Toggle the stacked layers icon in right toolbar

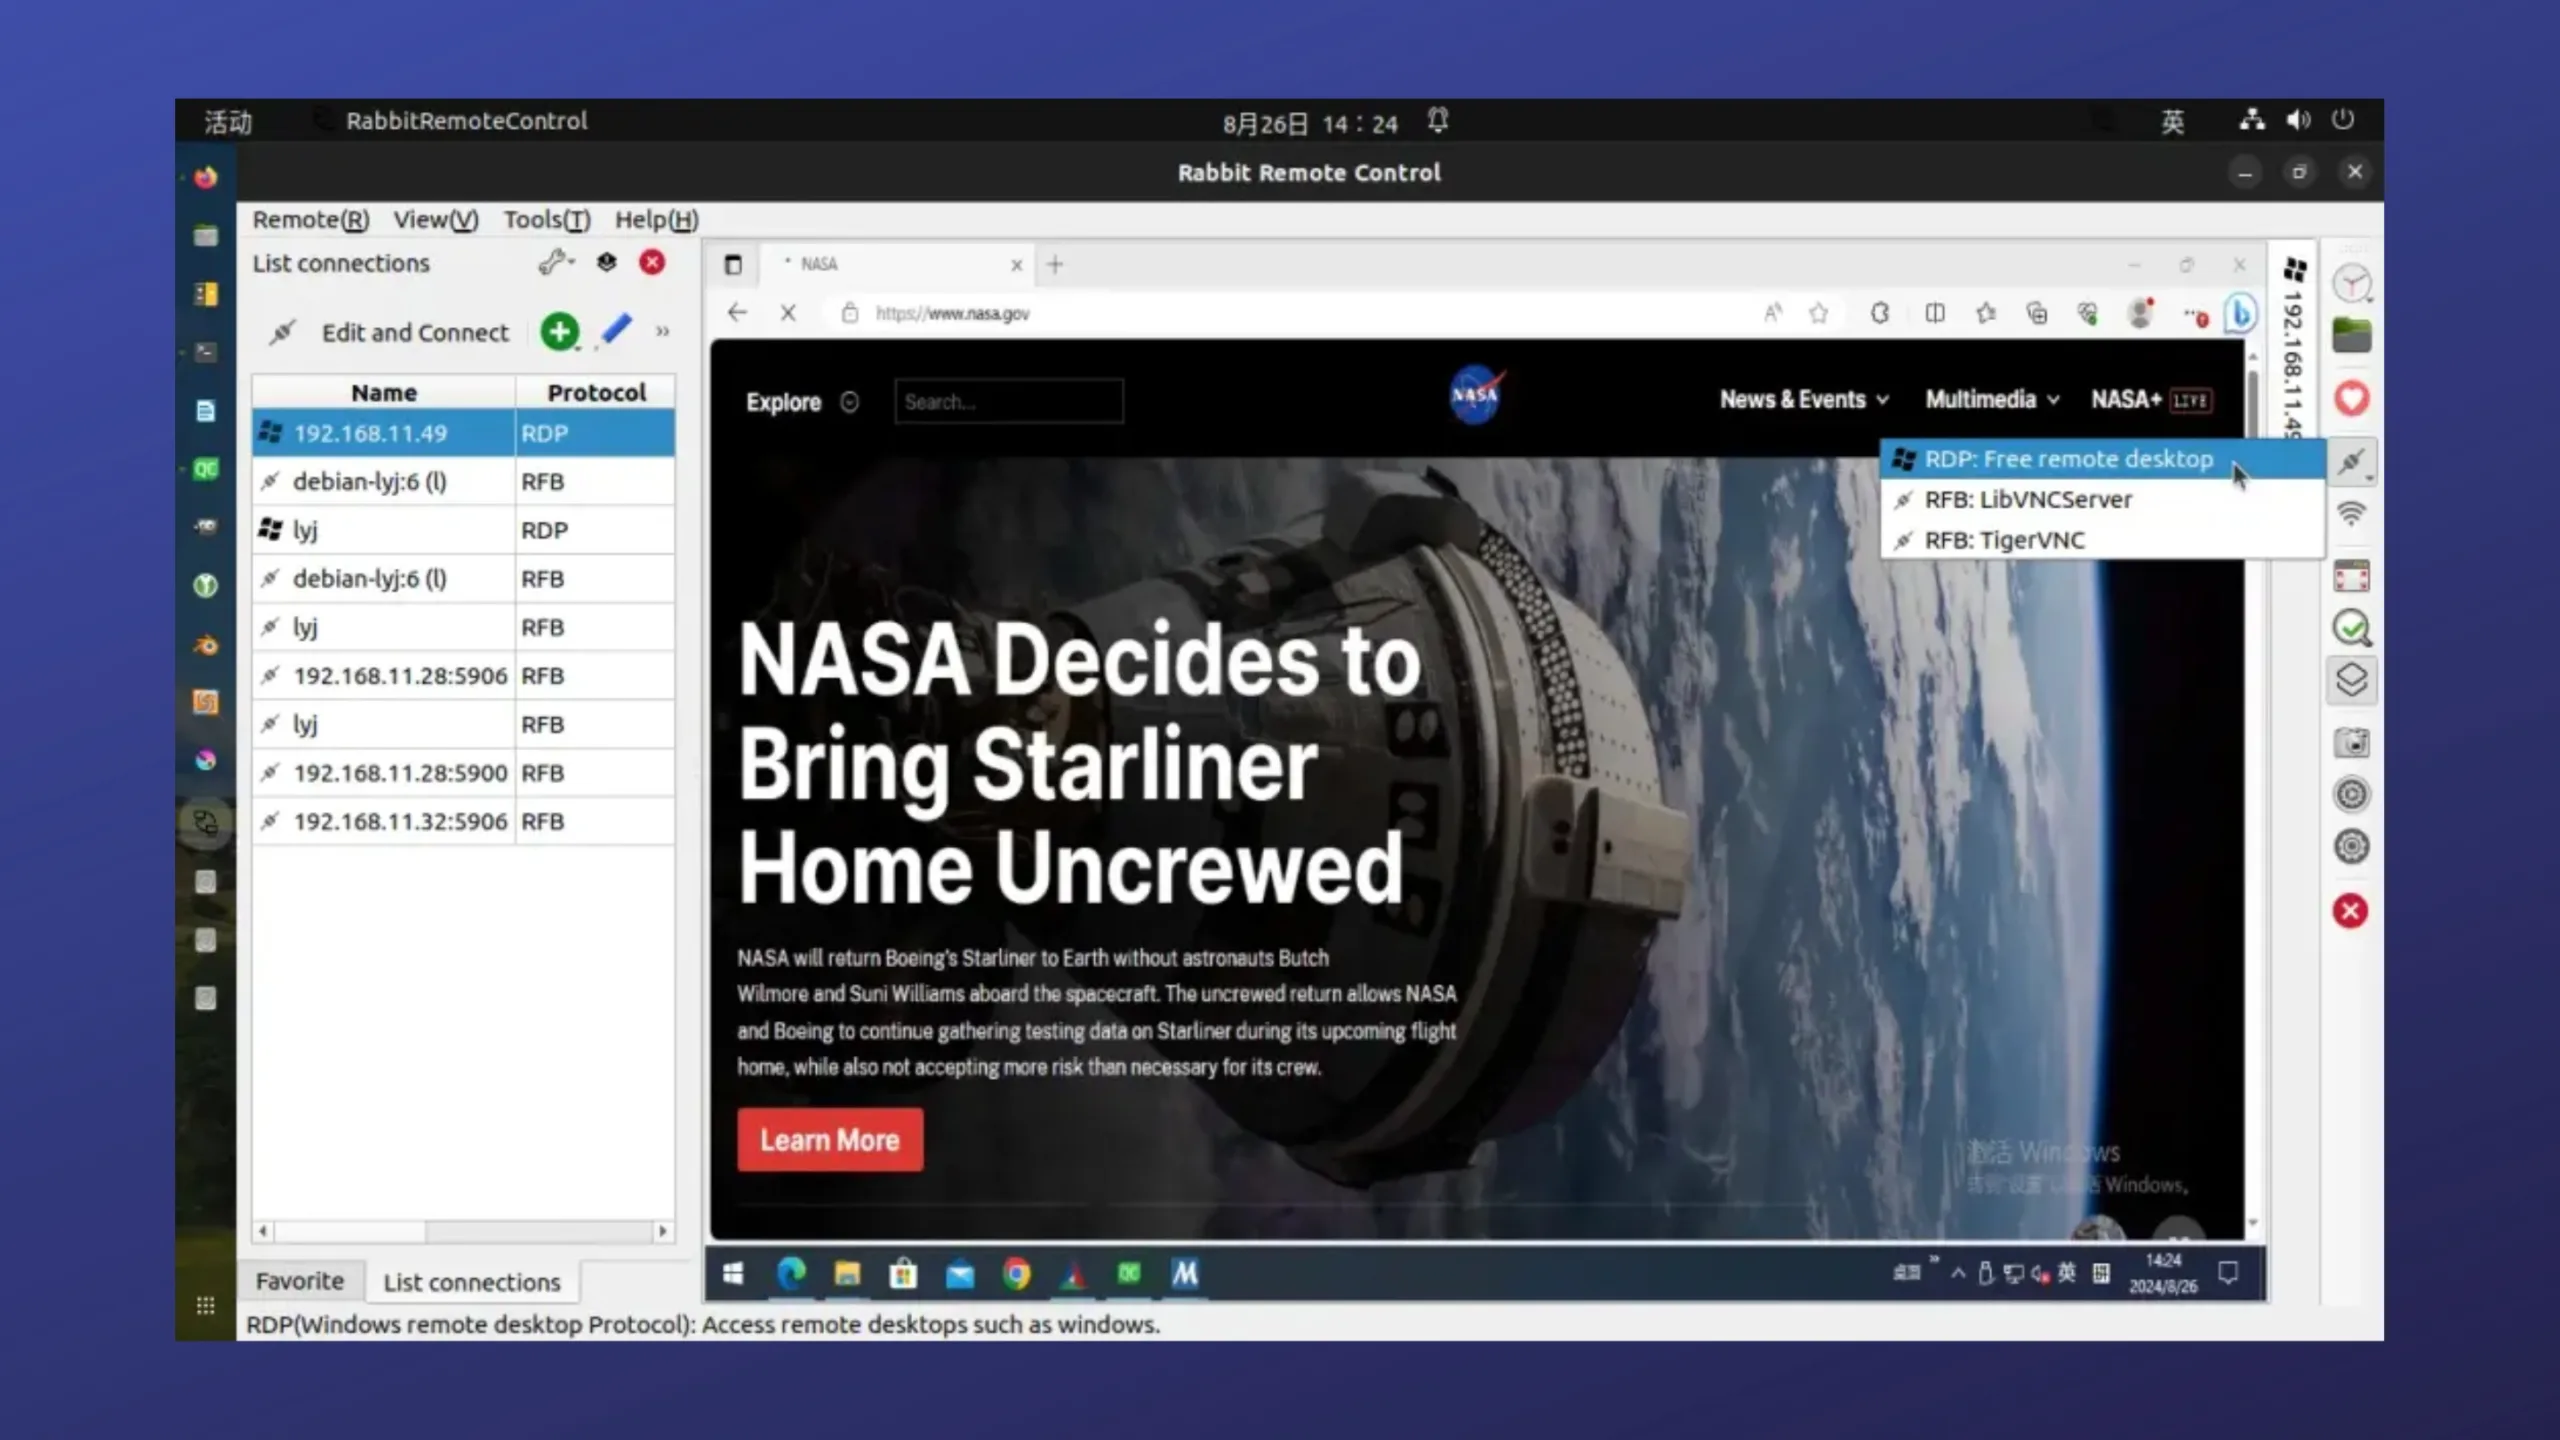pos(2352,680)
